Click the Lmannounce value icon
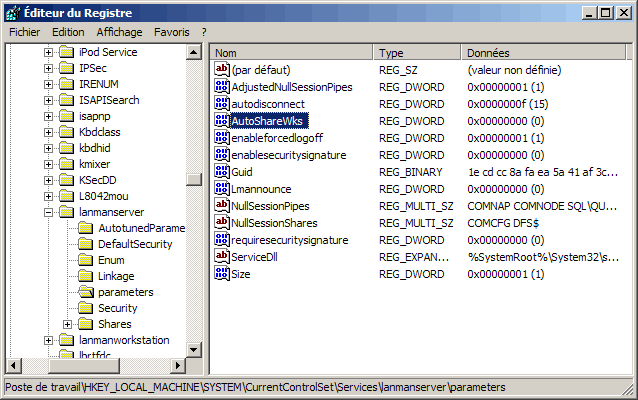This screenshot has height=400, width=638. [222, 189]
